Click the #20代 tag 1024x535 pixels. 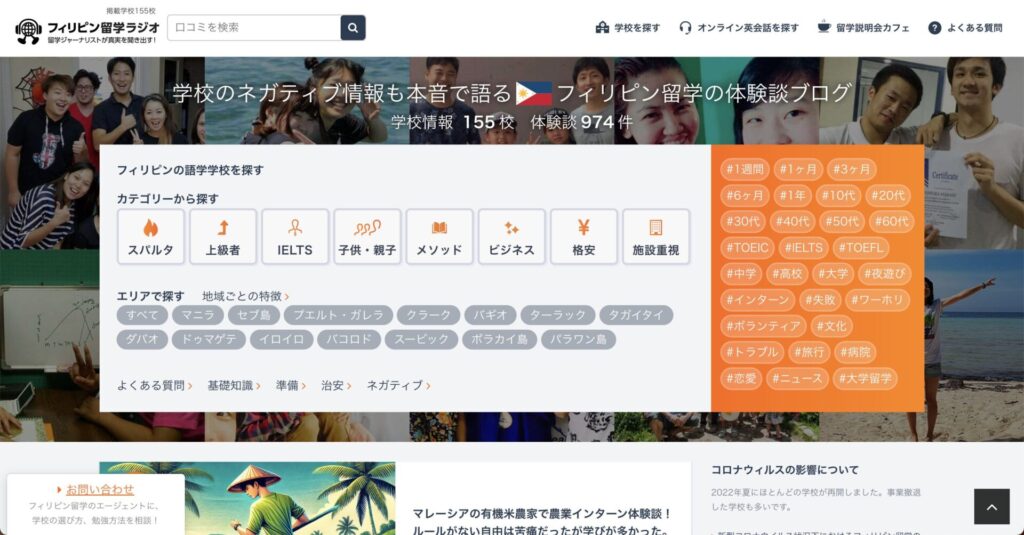[x=888, y=195]
